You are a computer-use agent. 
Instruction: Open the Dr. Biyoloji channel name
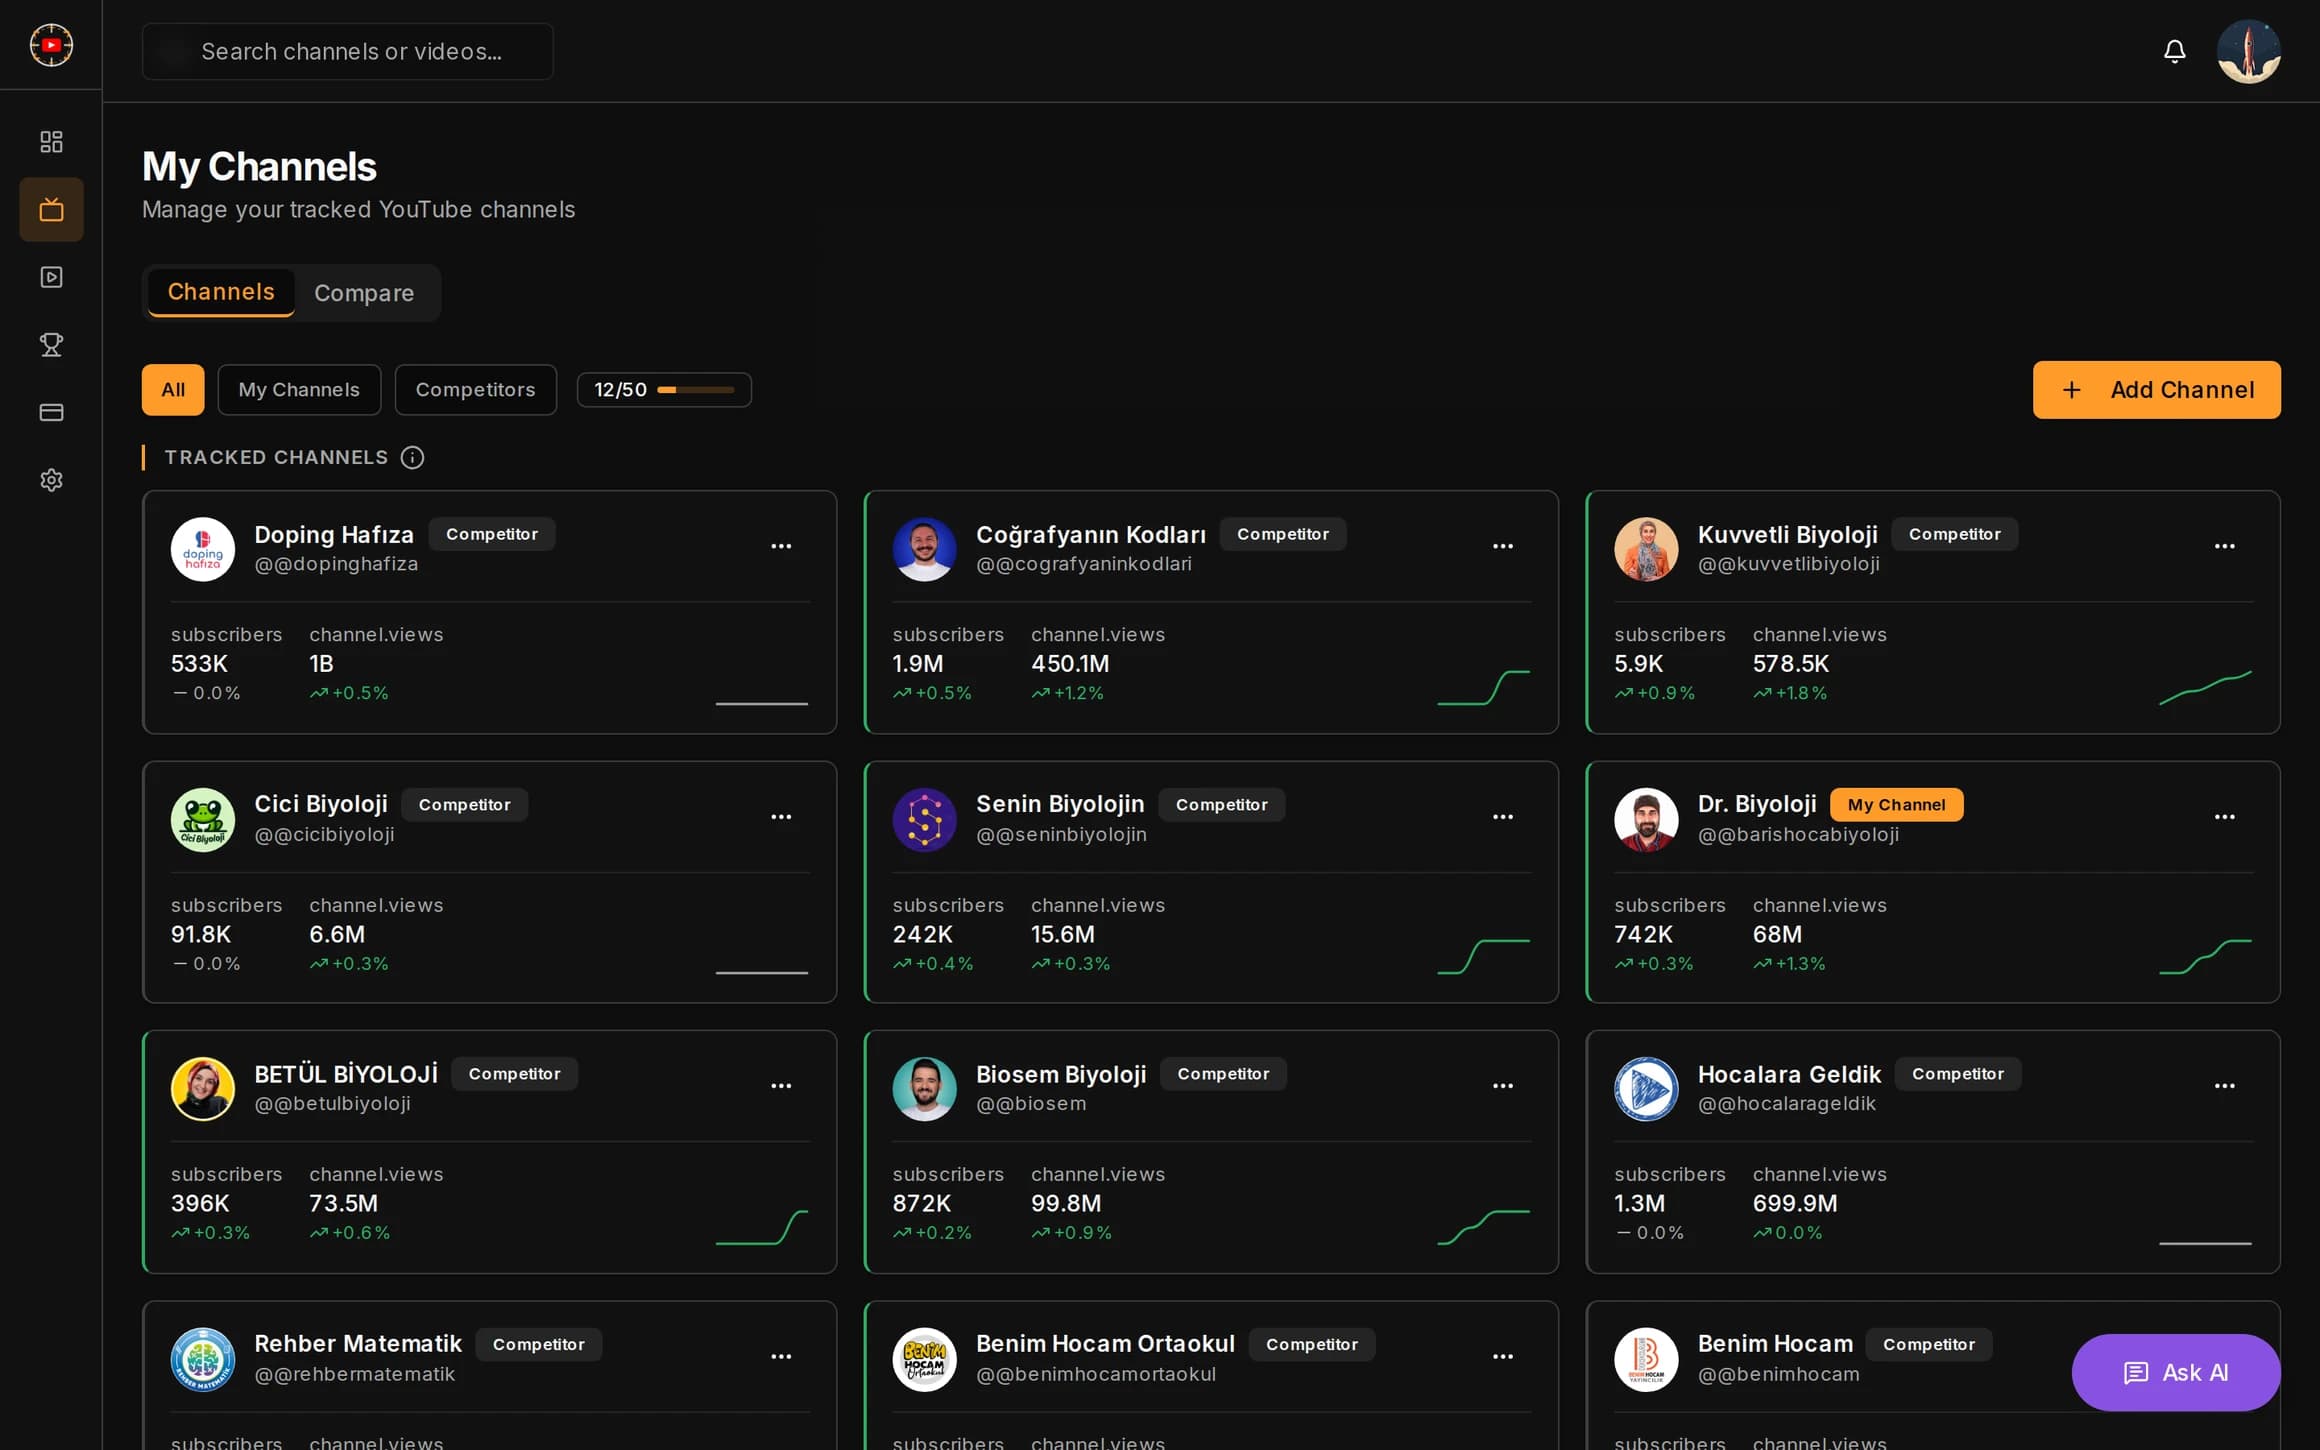[1756, 804]
